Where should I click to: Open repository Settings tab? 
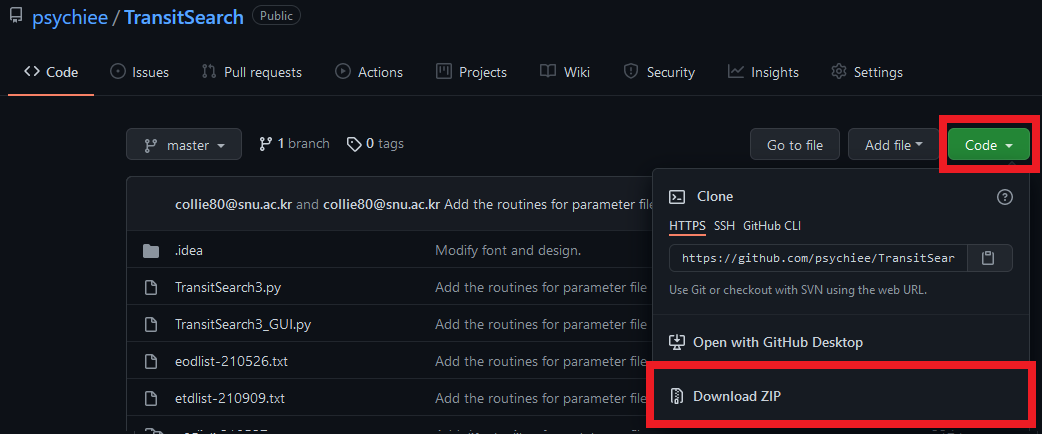[x=867, y=72]
